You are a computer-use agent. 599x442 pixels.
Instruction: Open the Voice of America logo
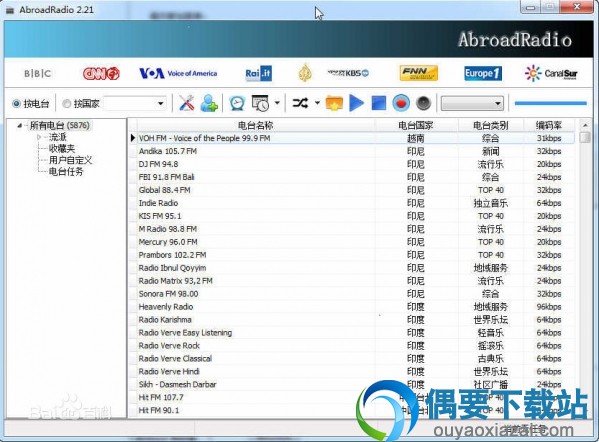tap(178, 73)
